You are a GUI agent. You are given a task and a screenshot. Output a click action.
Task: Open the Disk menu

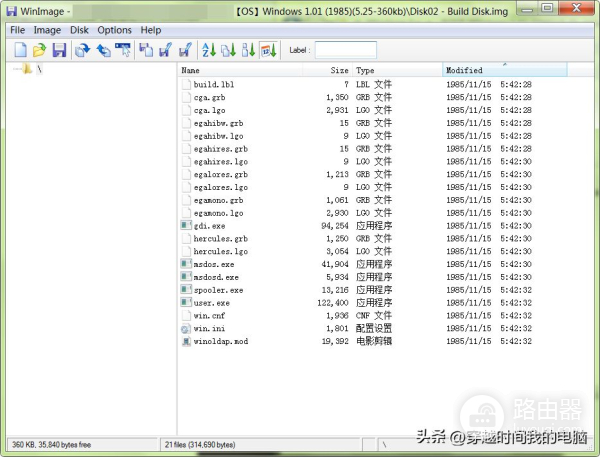tap(79, 30)
